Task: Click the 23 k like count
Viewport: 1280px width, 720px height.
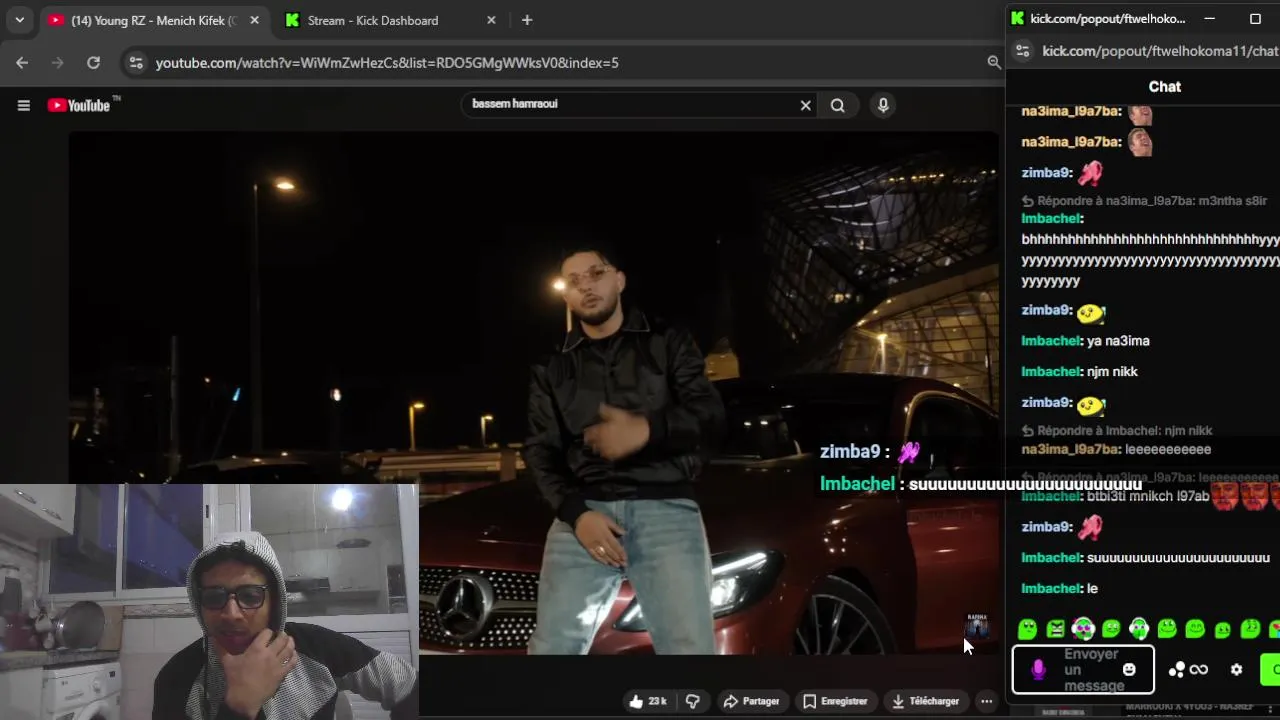Action: pos(657,701)
